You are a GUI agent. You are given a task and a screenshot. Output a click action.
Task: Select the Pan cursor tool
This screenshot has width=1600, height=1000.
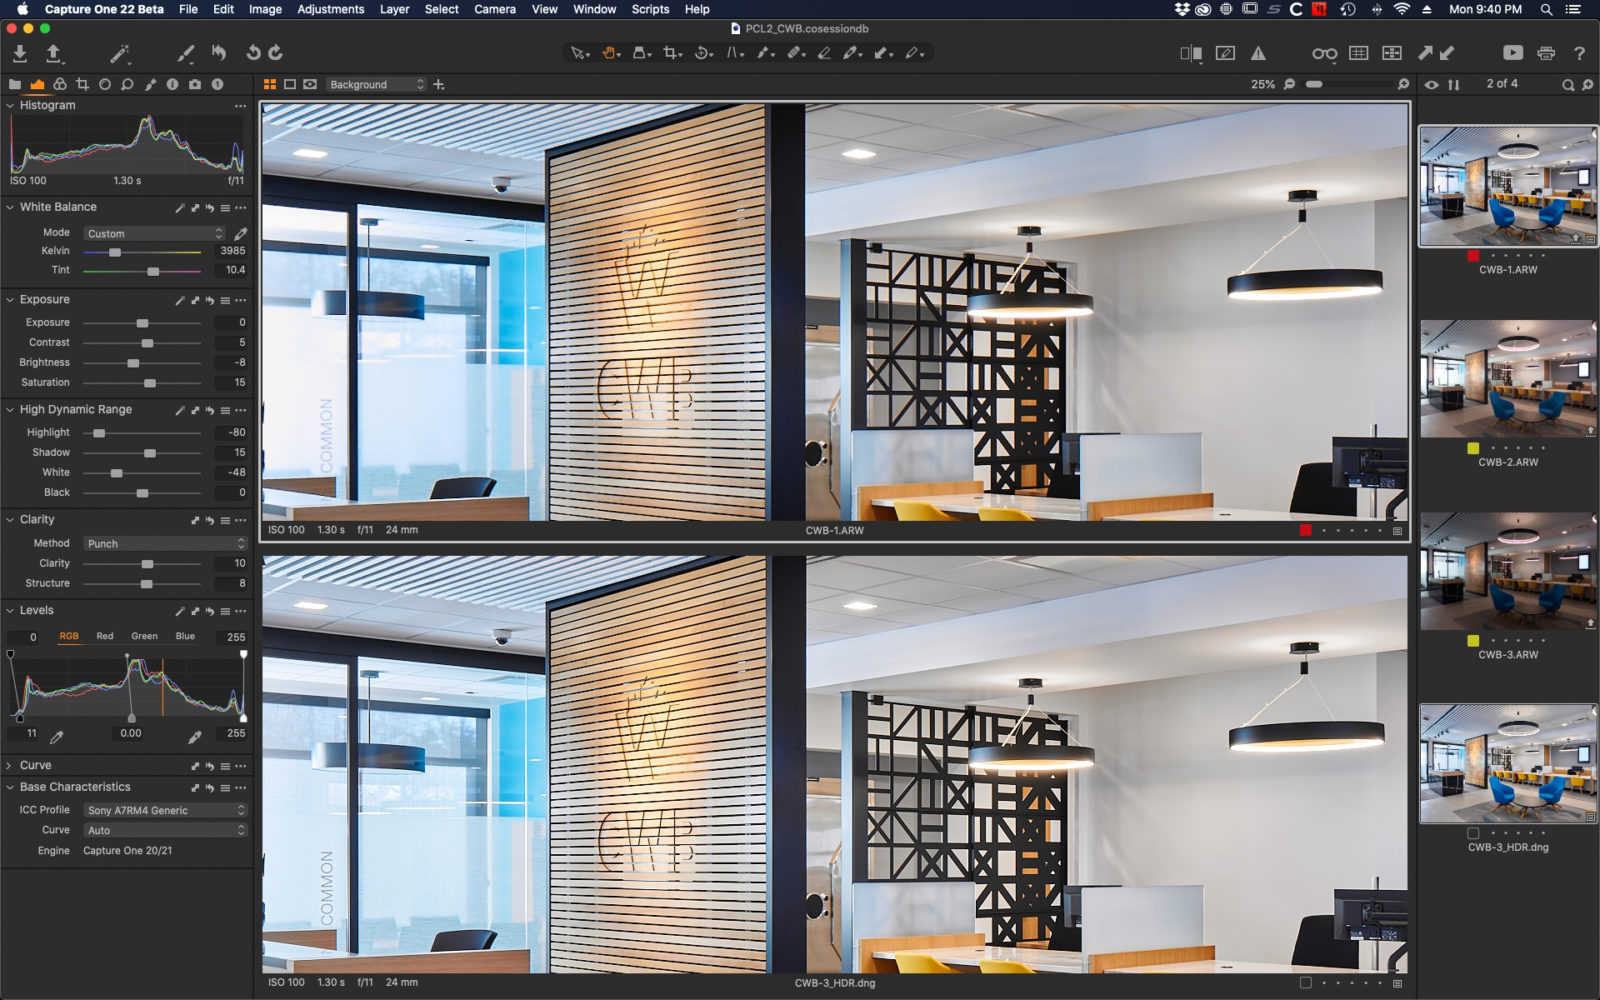tap(608, 52)
